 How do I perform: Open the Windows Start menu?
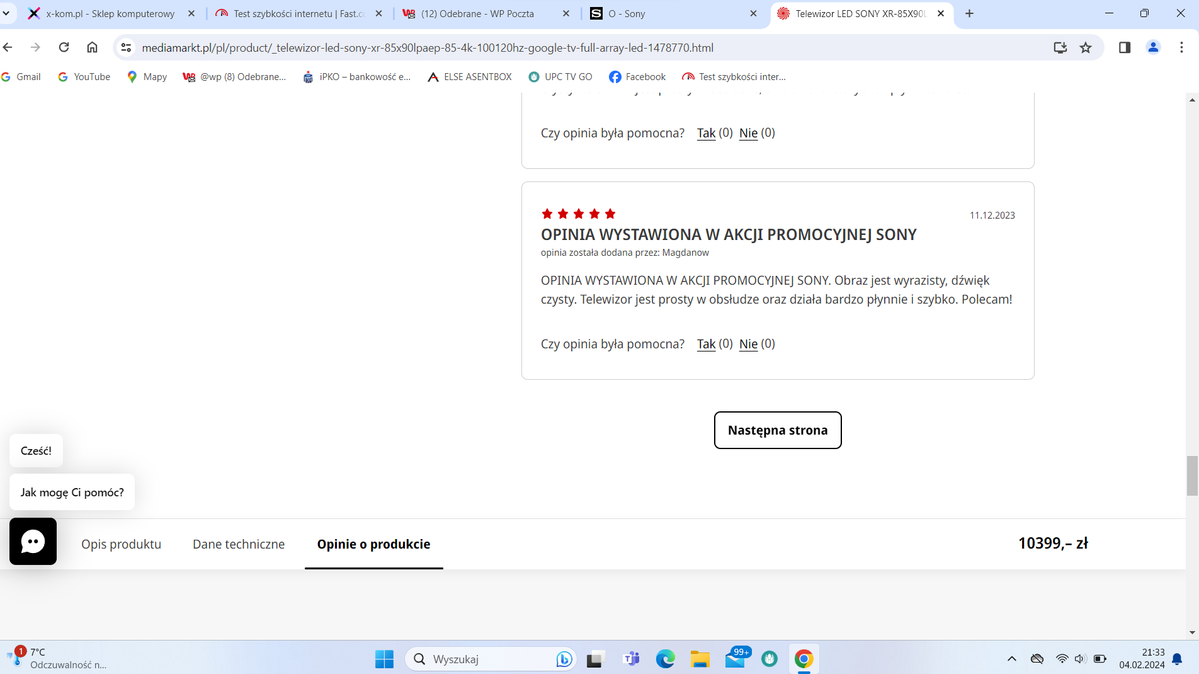pos(384,659)
